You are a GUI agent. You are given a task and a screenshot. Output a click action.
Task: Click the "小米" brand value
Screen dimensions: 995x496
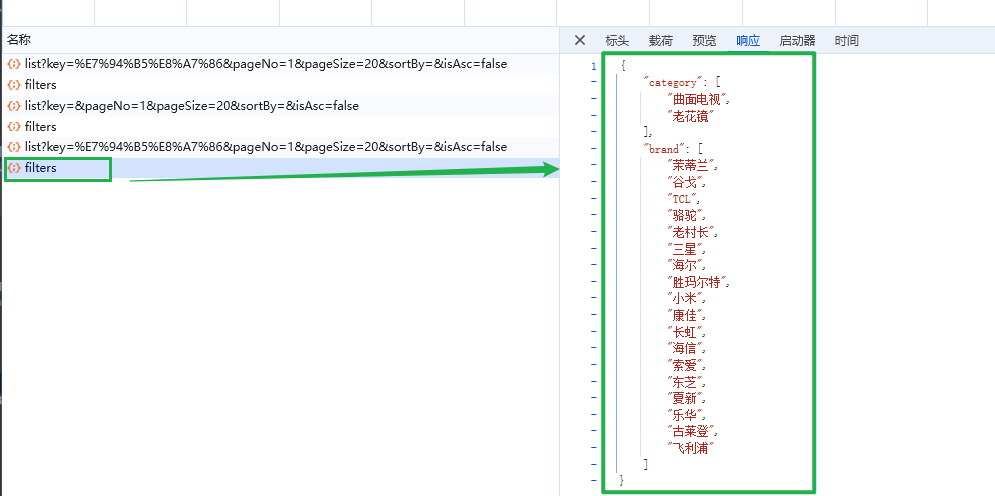coord(687,298)
